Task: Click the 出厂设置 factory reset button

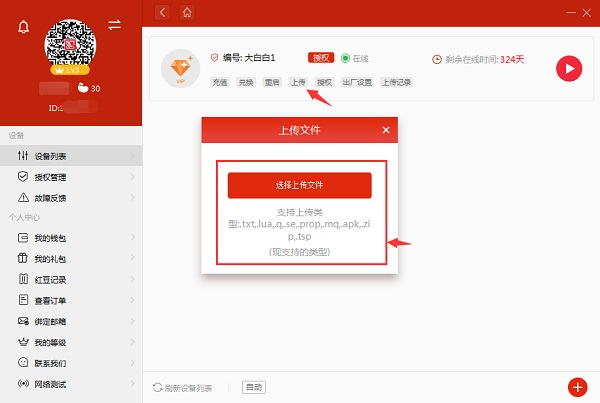Action: tap(357, 82)
